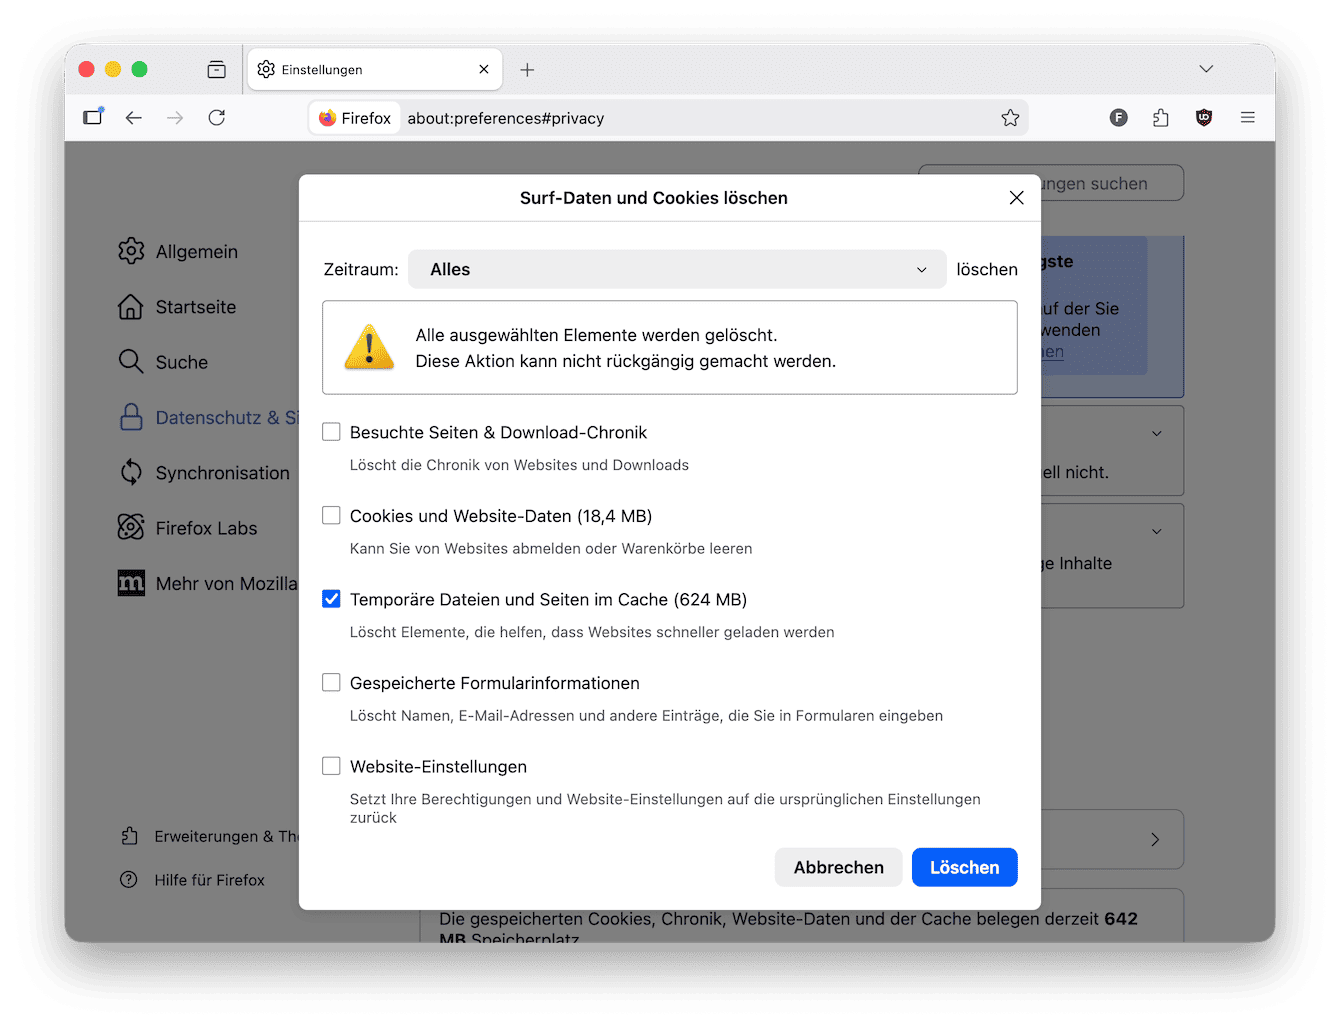The width and height of the screenshot is (1340, 1028).
Task: Open a new browser tab
Action: pyautogui.click(x=527, y=69)
